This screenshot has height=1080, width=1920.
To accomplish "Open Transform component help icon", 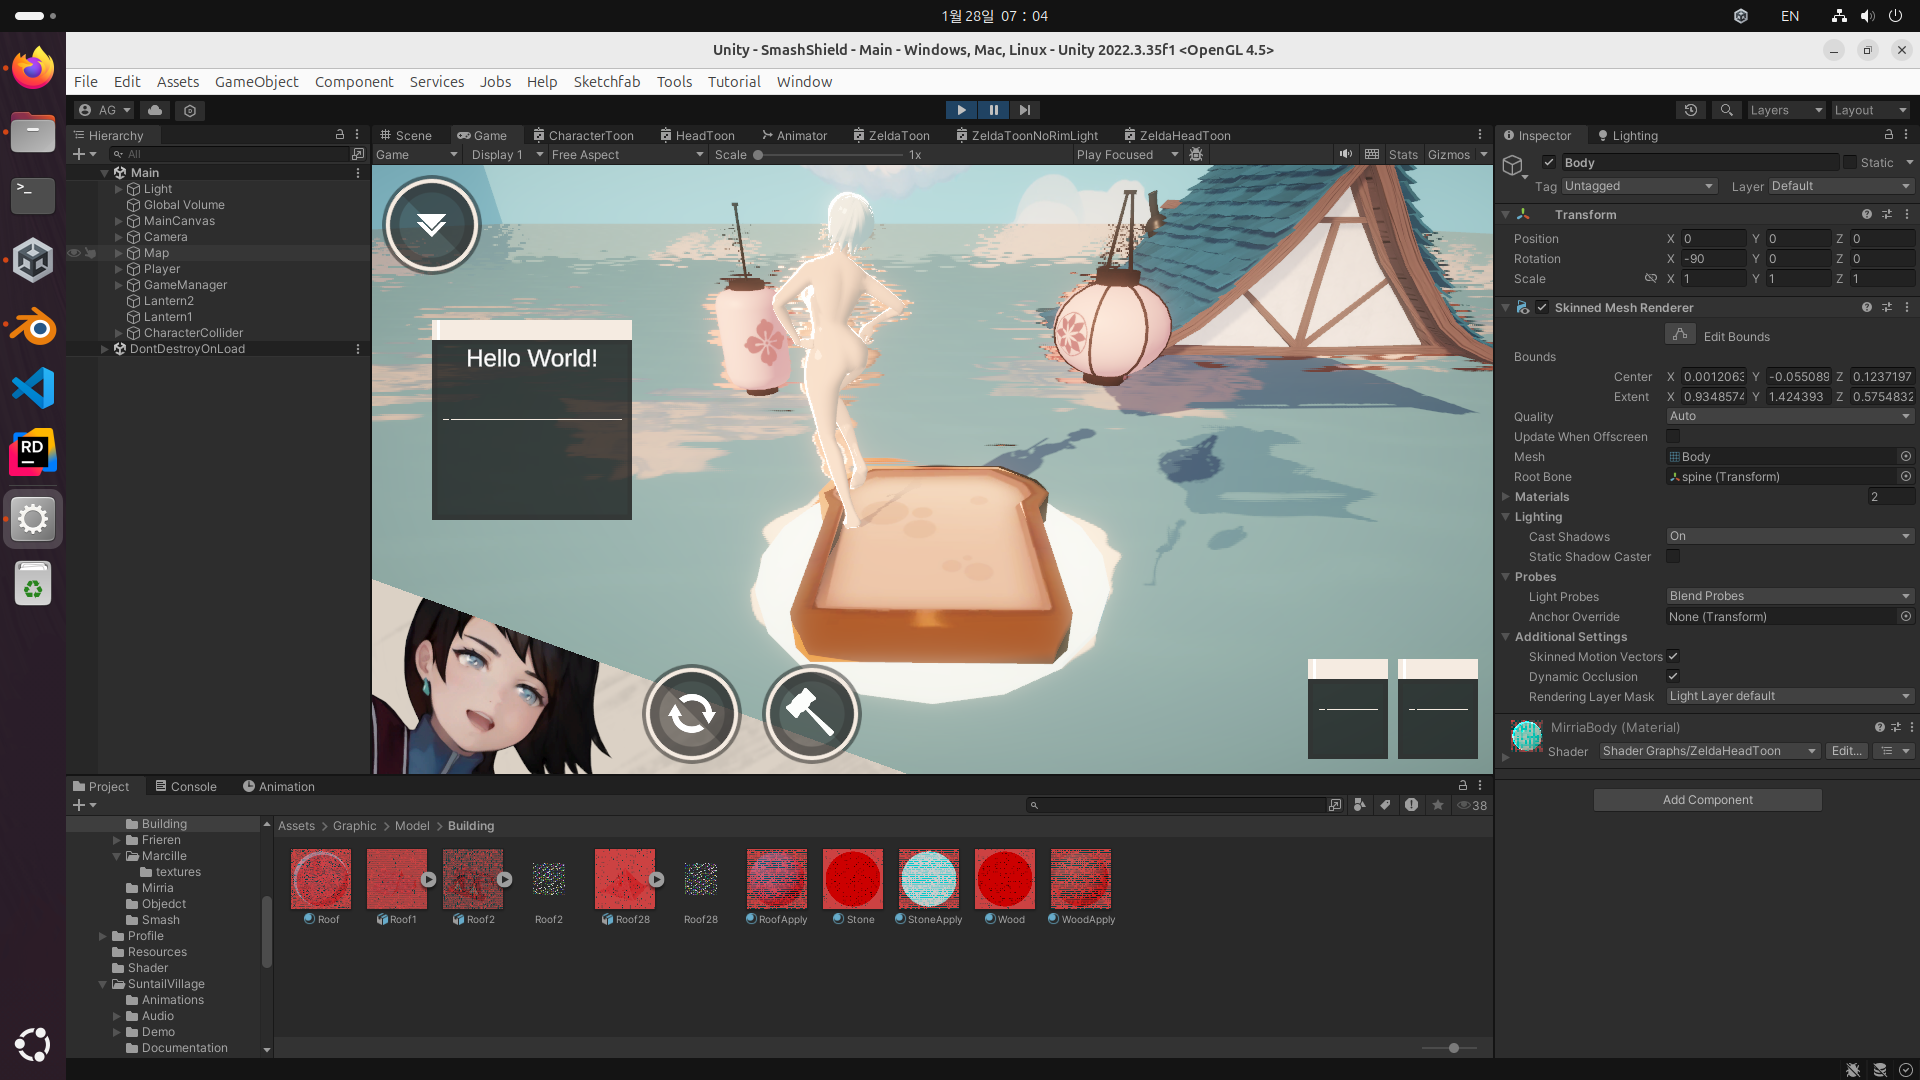I will pyautogui.click(x=1867, y=214).
